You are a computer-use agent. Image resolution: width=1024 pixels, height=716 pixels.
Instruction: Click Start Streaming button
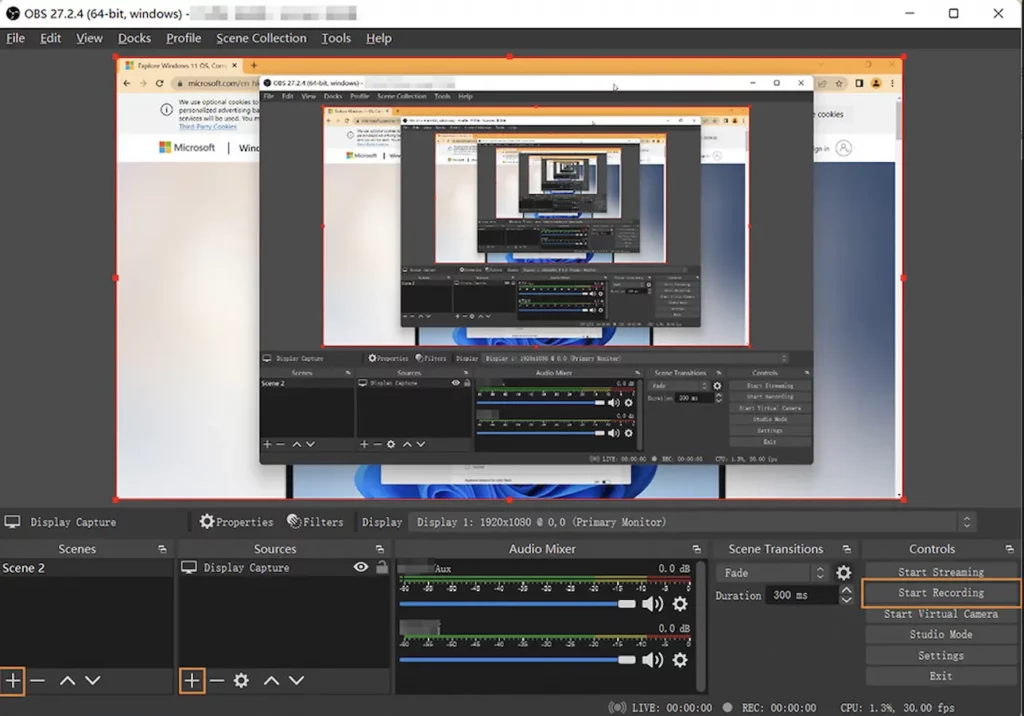coord(940,572)
